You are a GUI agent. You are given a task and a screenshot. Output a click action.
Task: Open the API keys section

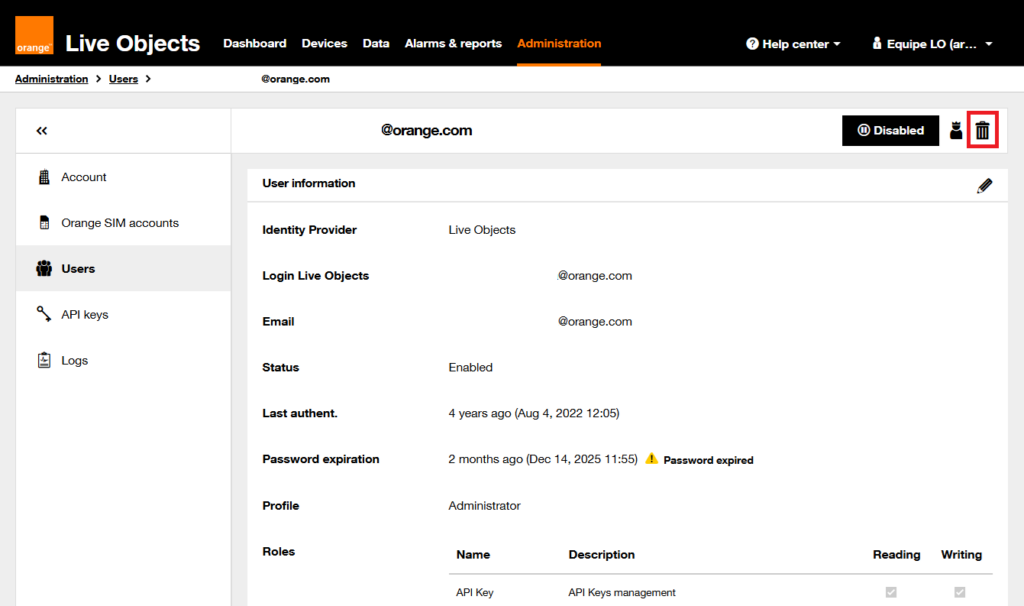point(84,314)
